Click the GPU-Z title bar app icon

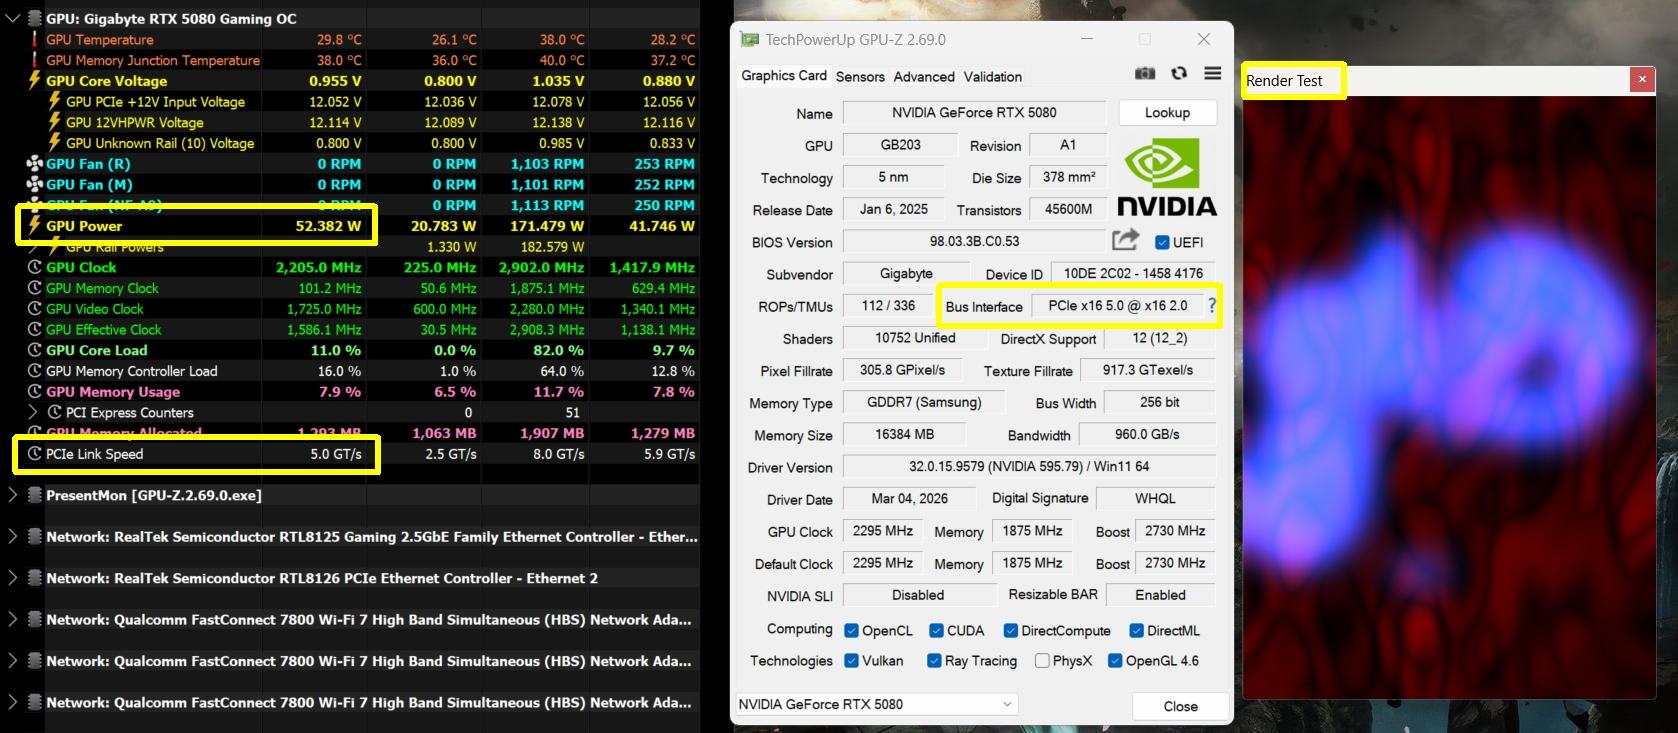(x=749, y=40)
